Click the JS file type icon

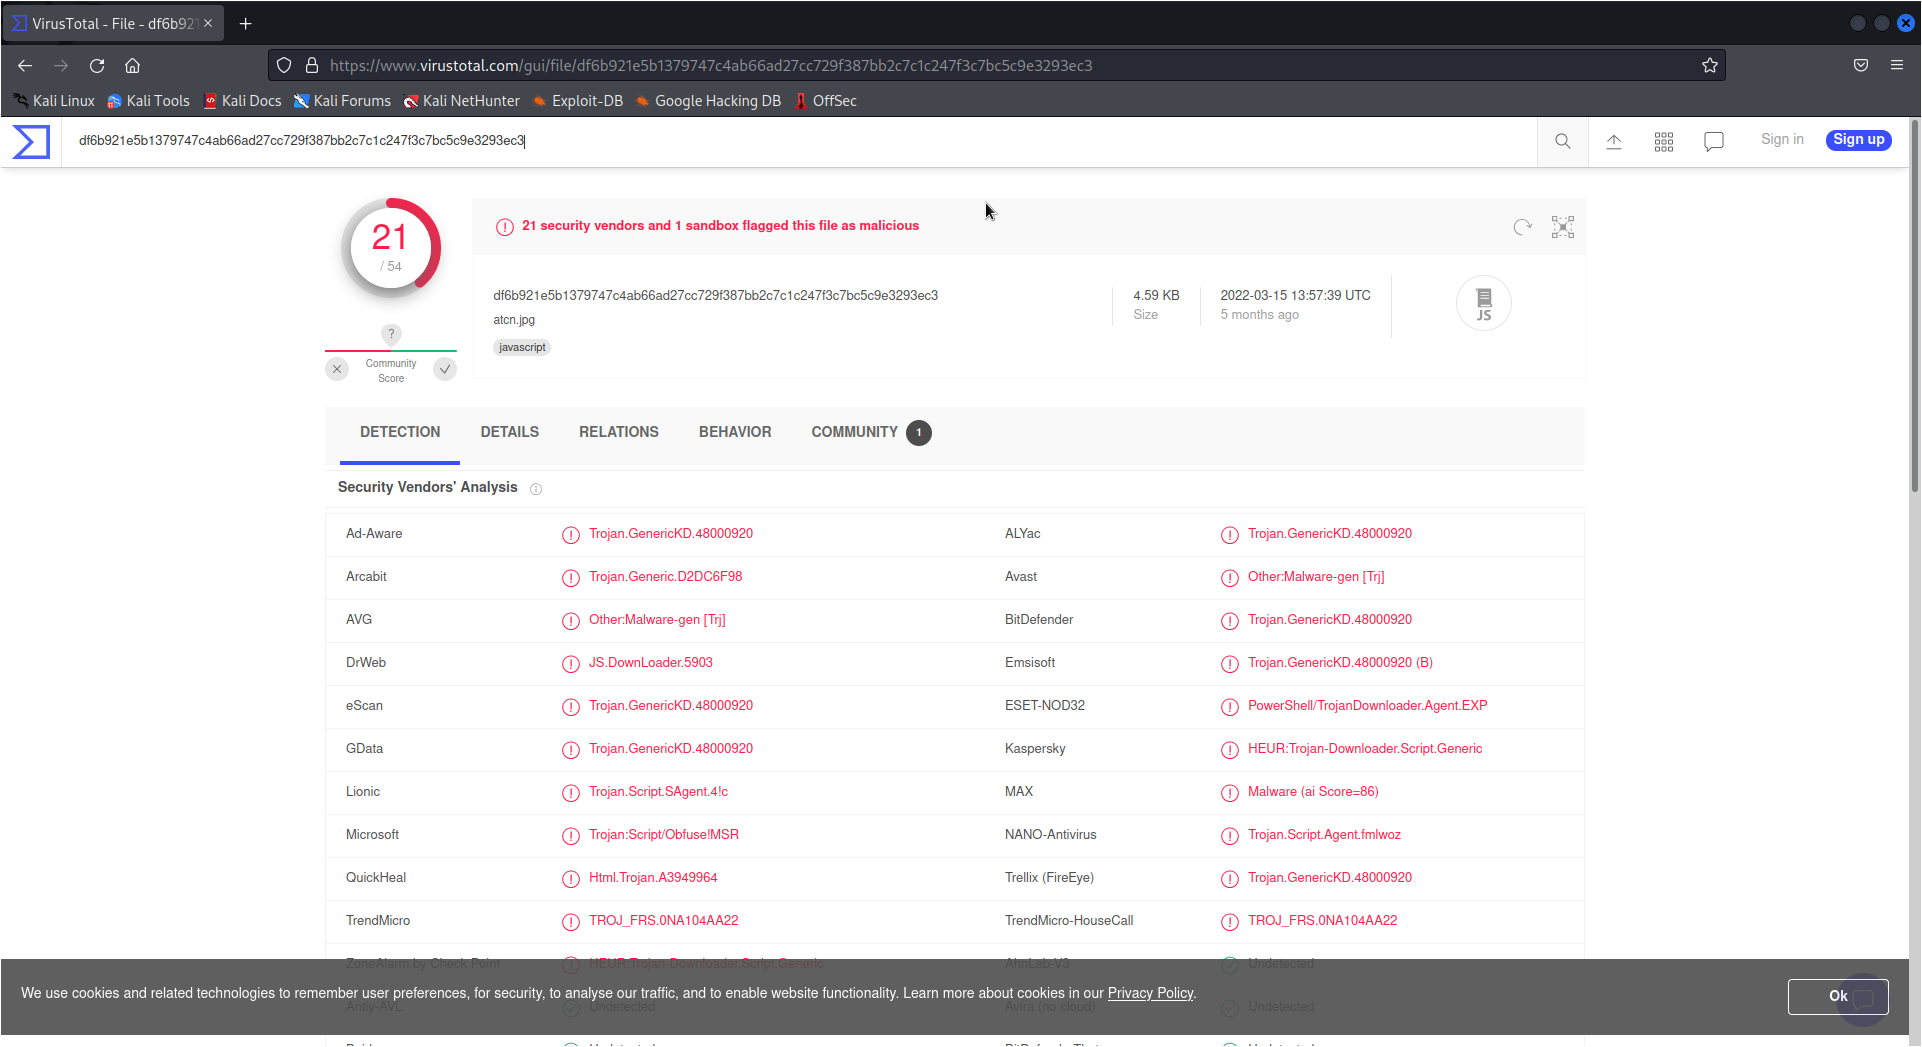[1484, 303]
